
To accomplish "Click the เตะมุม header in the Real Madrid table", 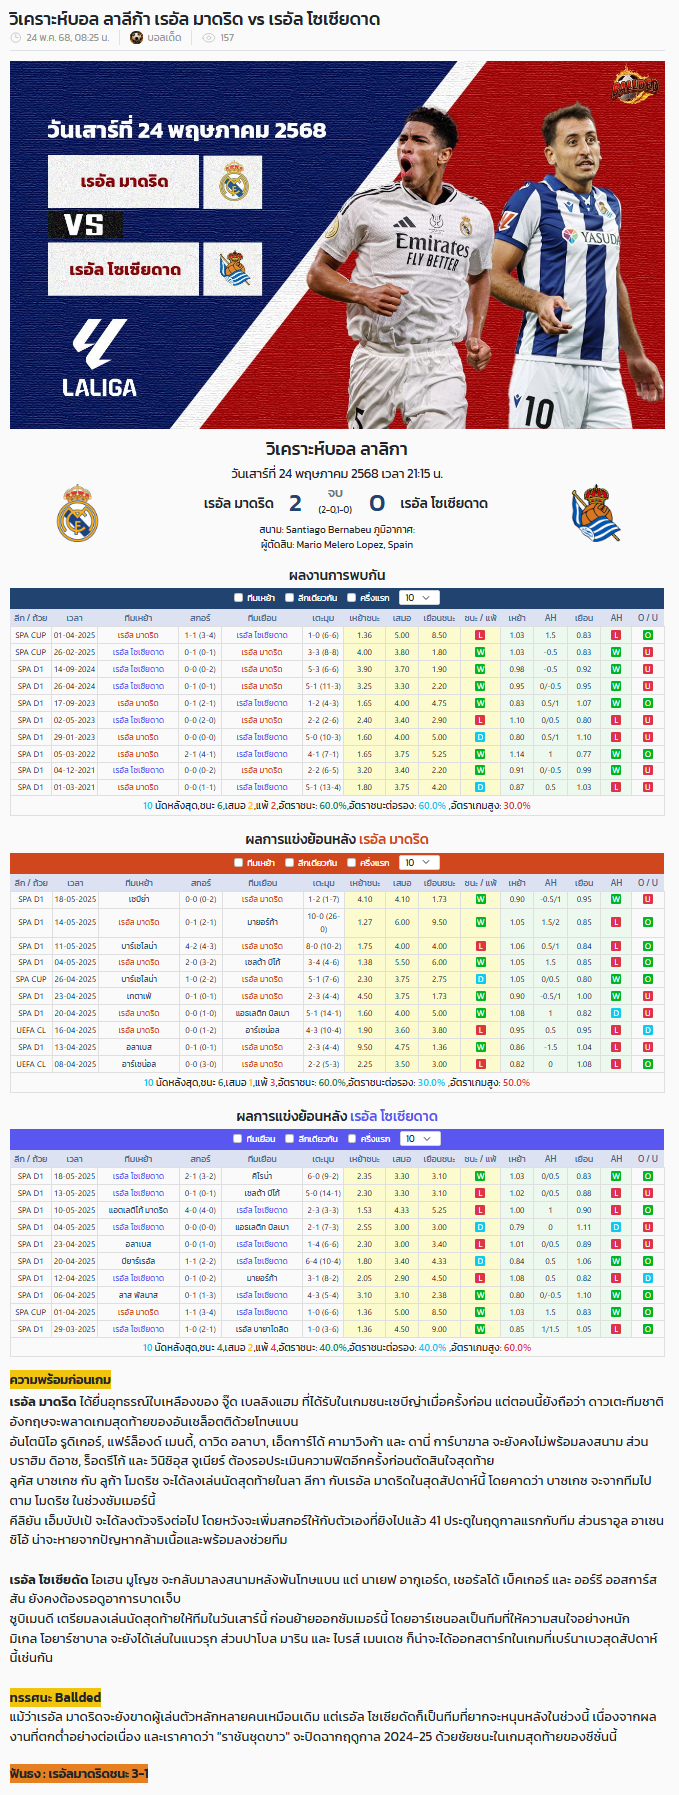I will pos(323,883).
